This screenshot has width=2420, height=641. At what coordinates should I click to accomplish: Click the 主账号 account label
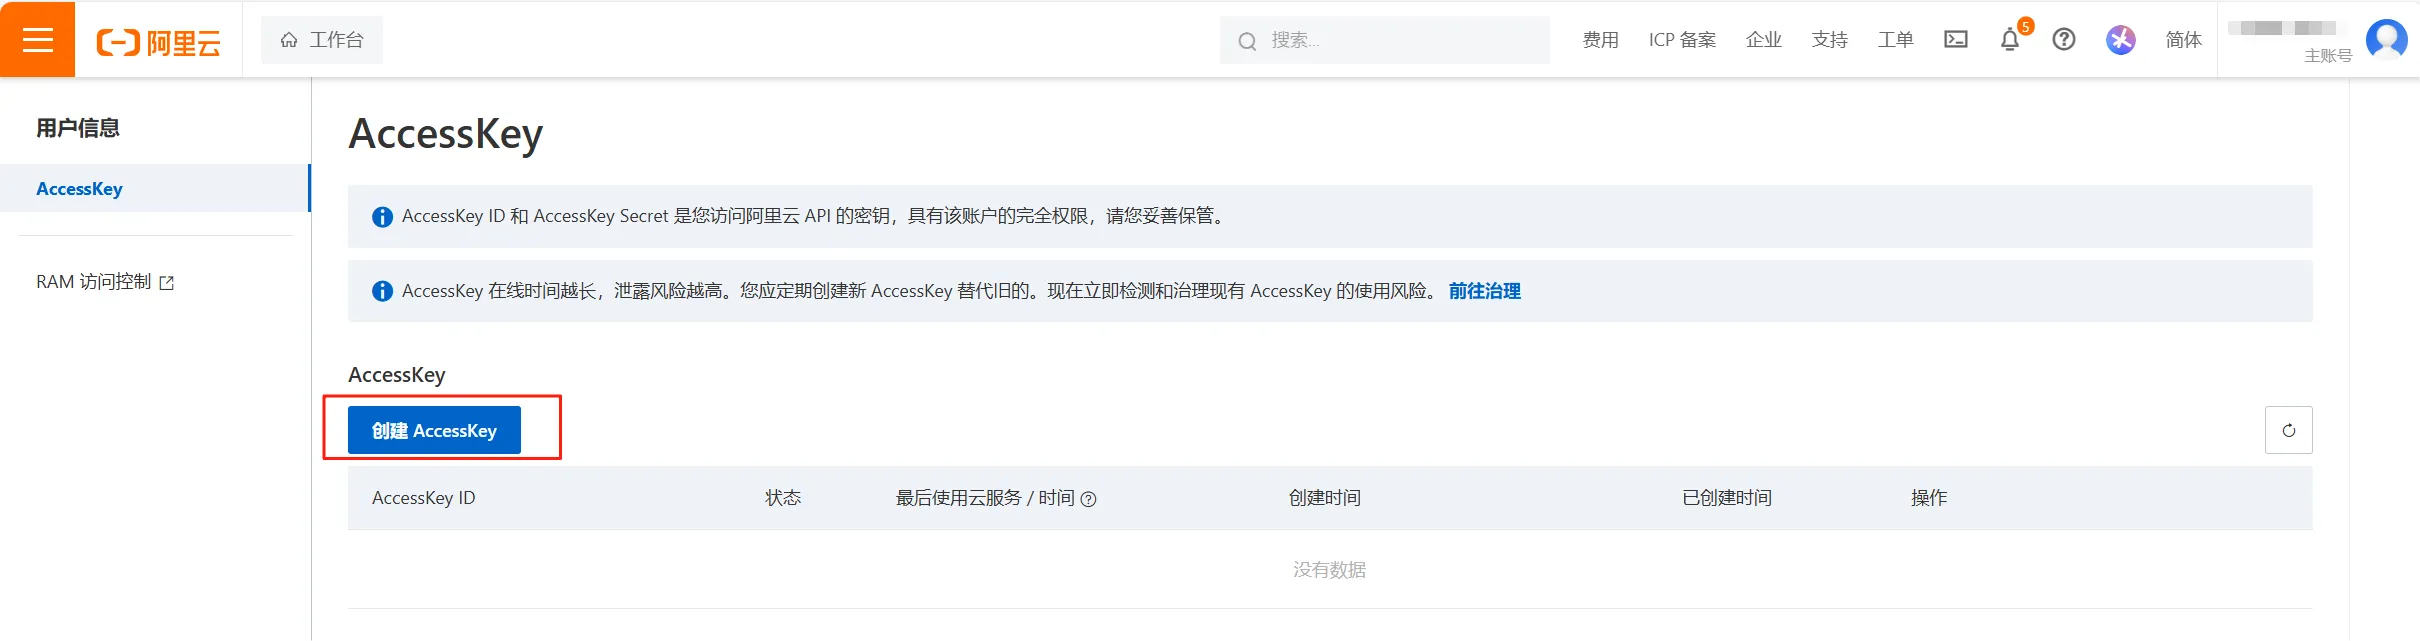[2328, 56]
